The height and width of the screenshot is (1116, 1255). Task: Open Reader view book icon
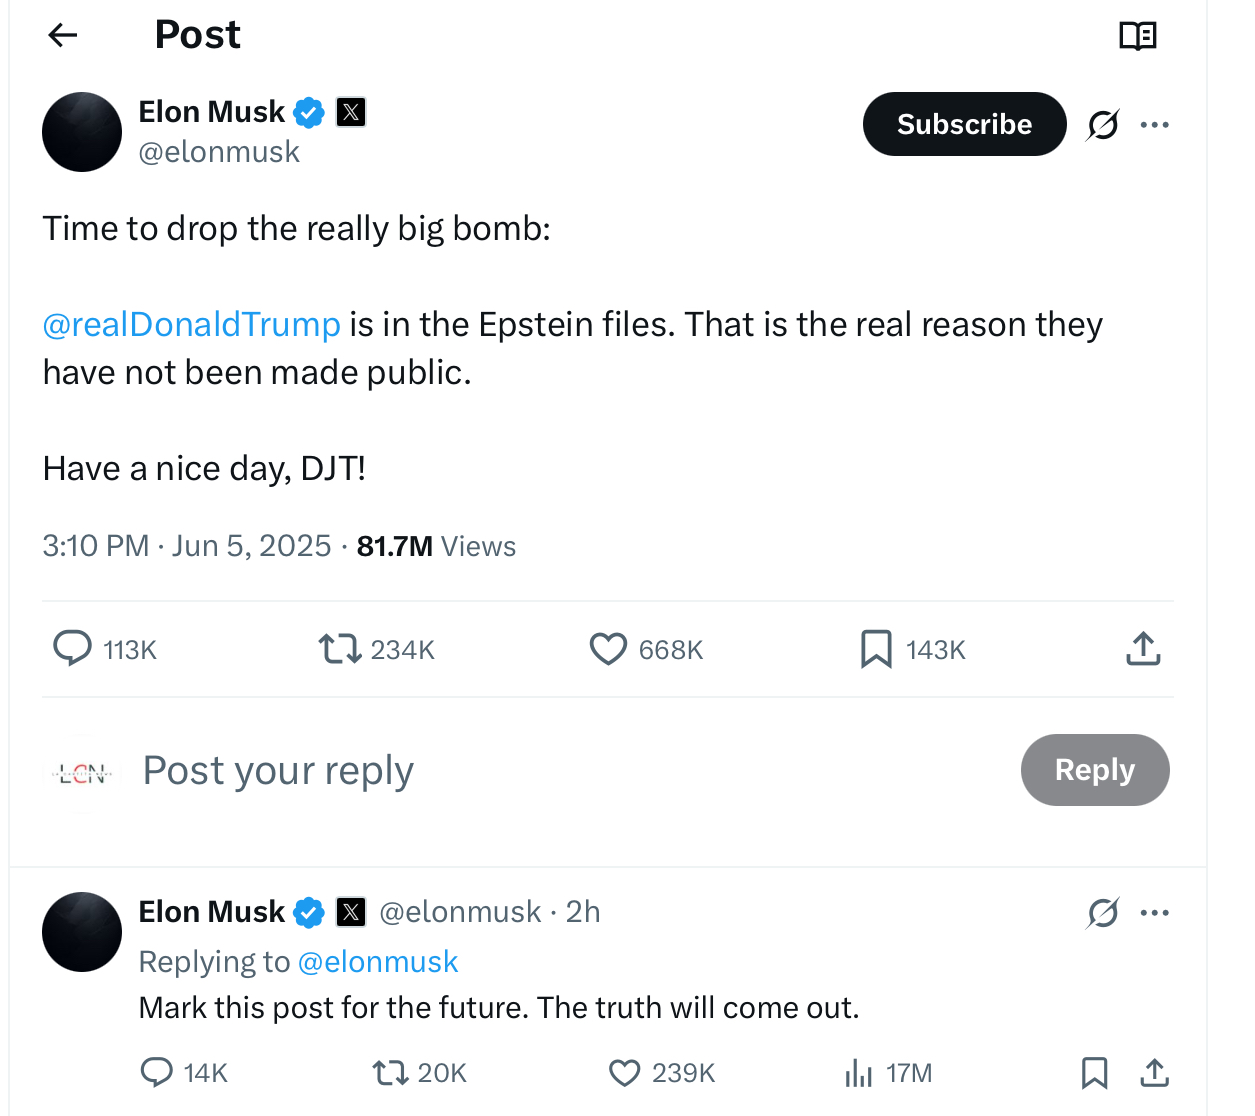(x=1137, y=36)
